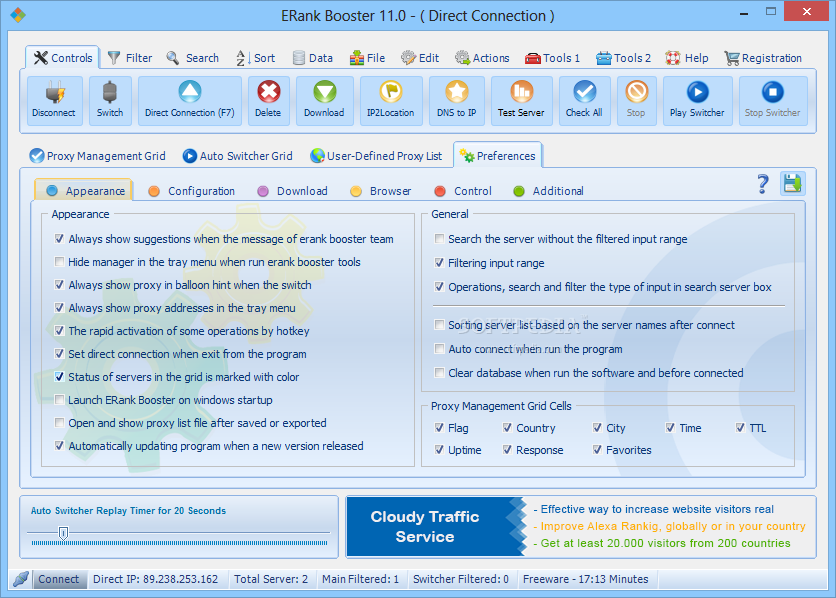This screenshot has height=598, width=836.
Task: Click the blue question mark help icon
Action: 763,184
